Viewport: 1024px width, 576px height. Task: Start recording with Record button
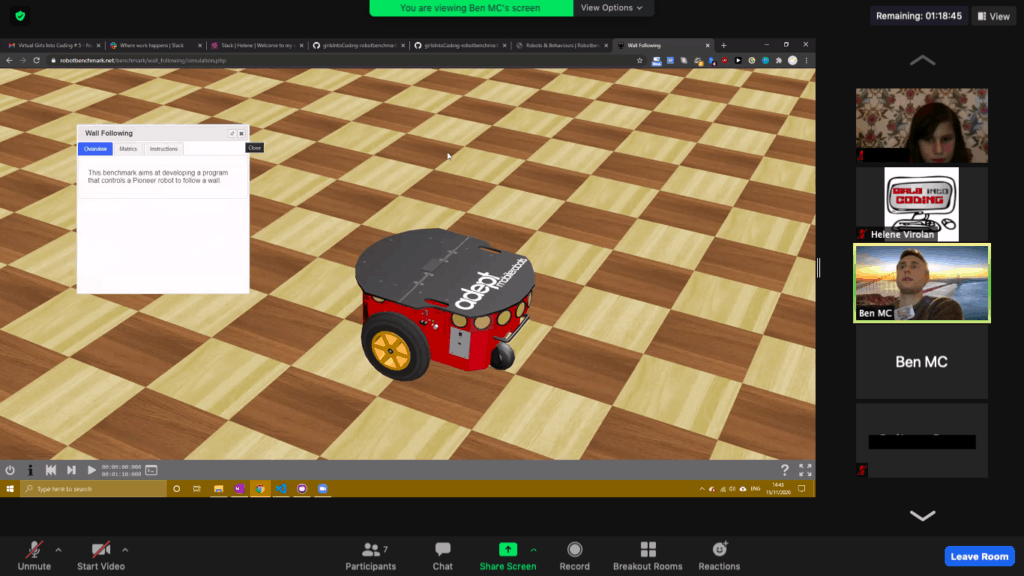[575, 556]
